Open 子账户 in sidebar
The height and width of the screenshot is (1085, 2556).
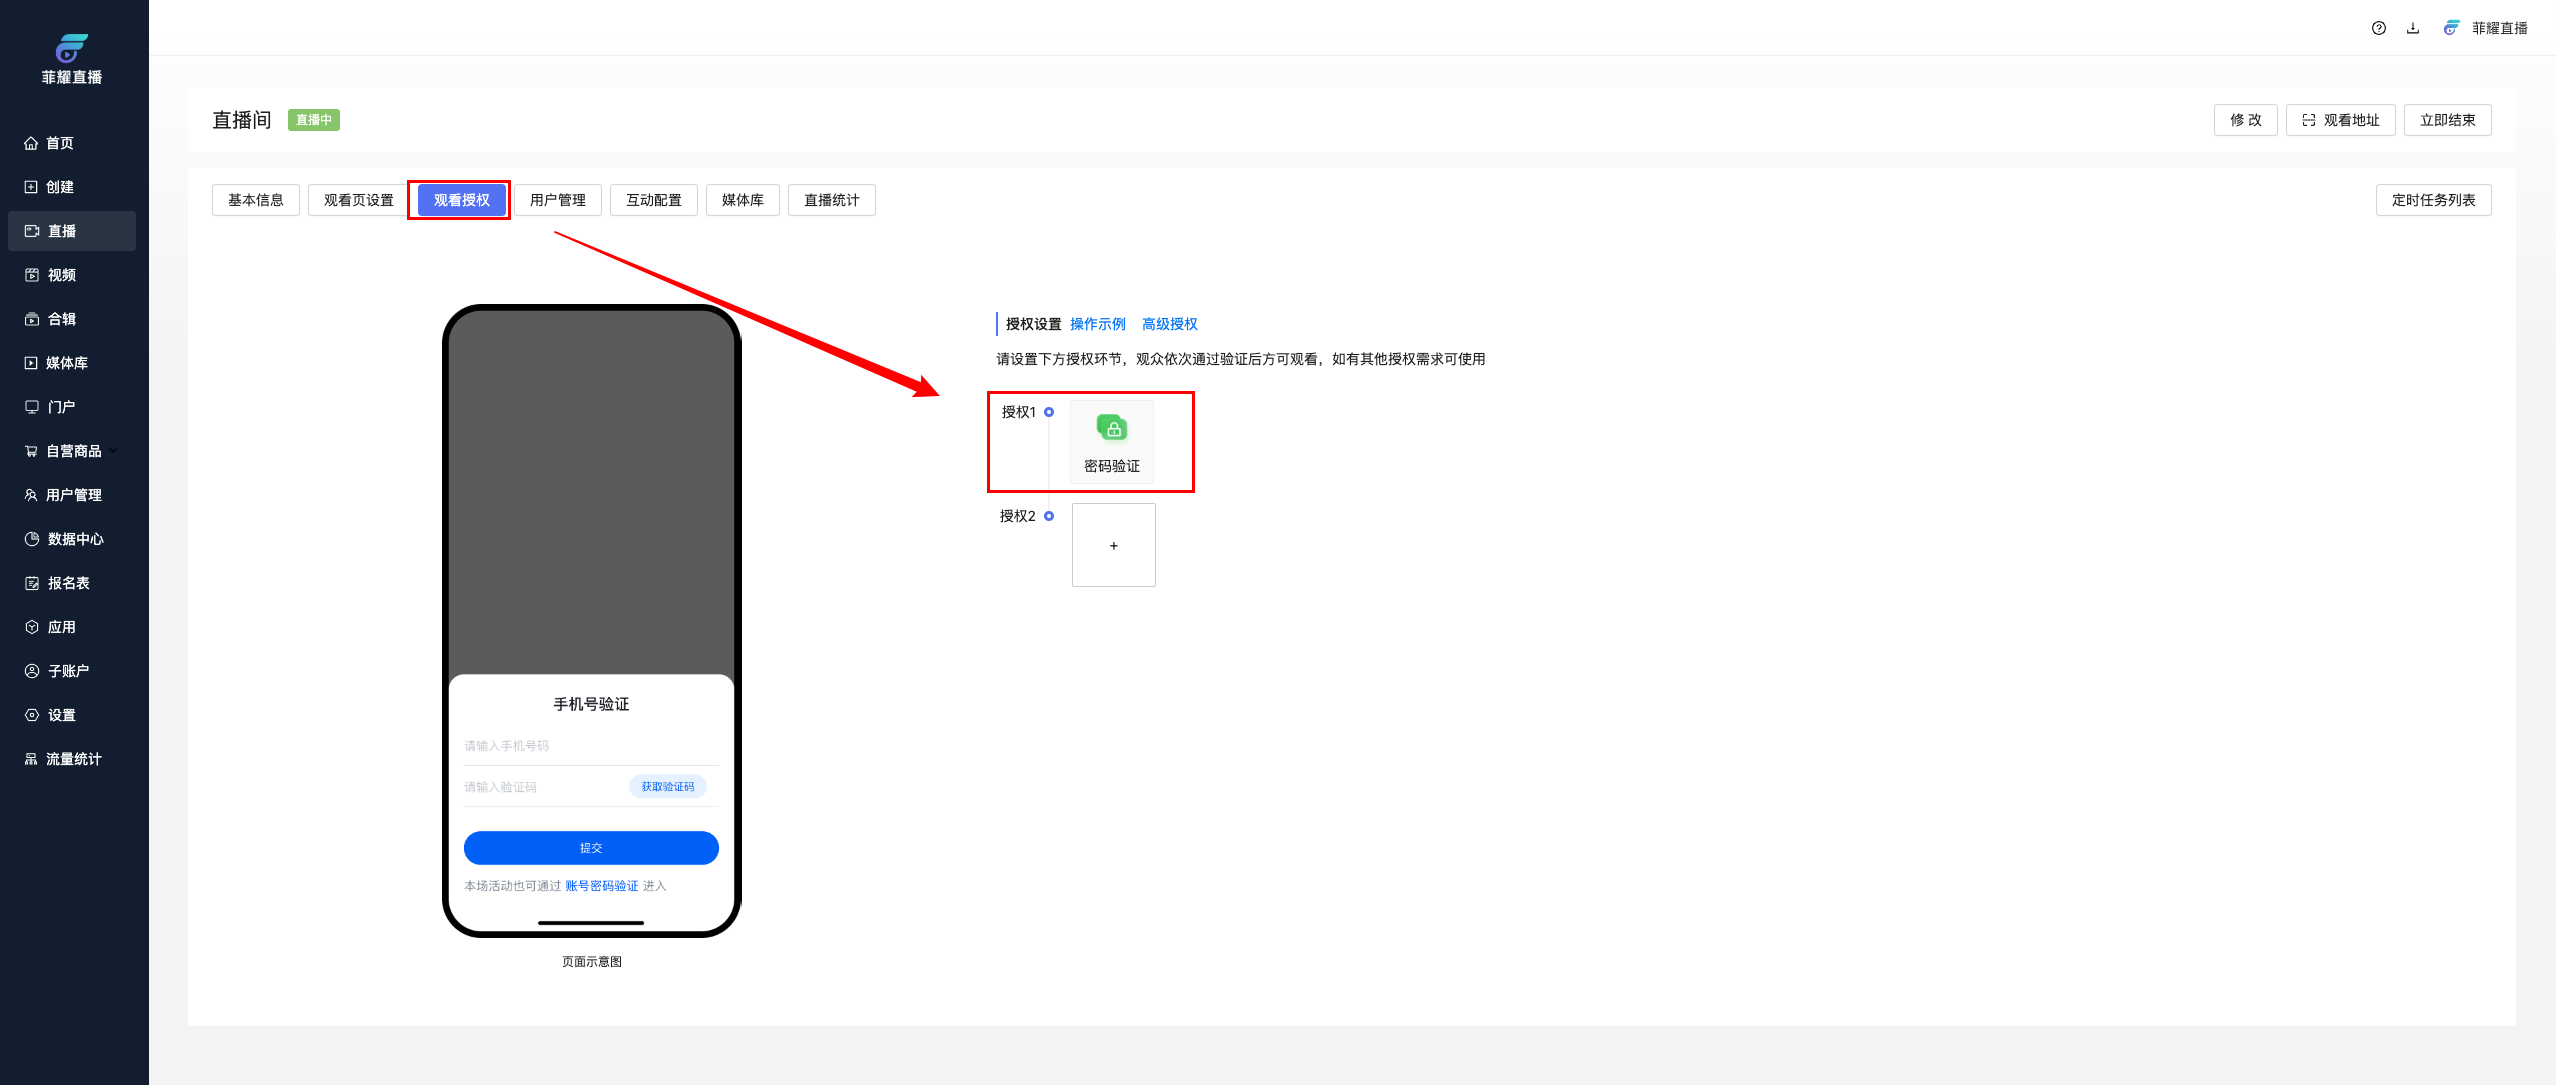(67, 671)
